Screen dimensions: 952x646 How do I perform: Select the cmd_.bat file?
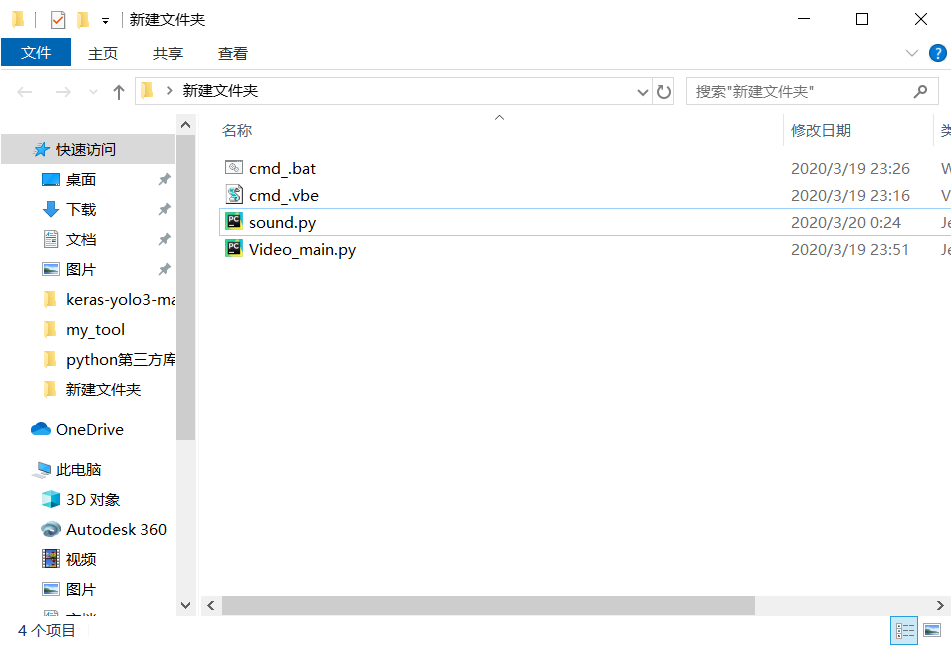(282, 168)
